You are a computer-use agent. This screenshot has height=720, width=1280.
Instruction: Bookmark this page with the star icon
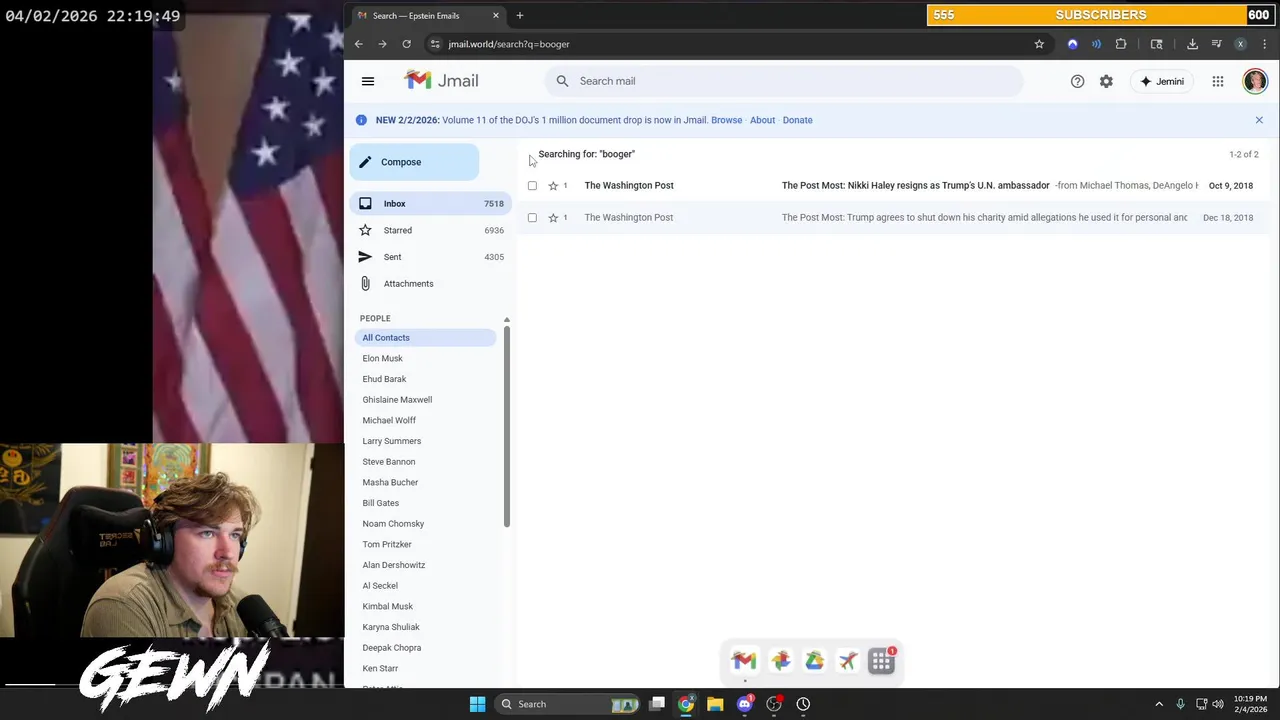tap(1039, 44)
